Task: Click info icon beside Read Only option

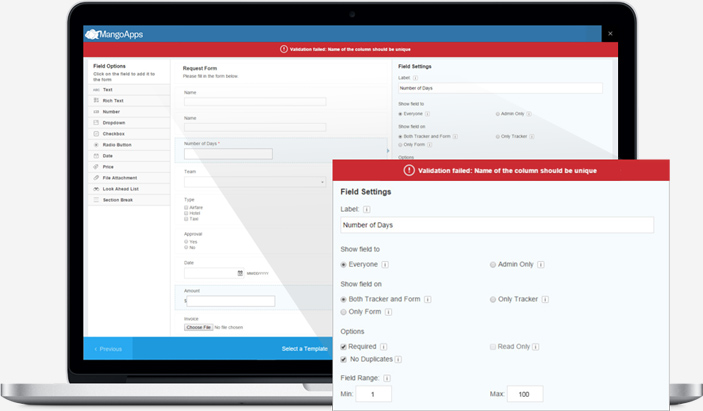Action: (x=536, y=347)
